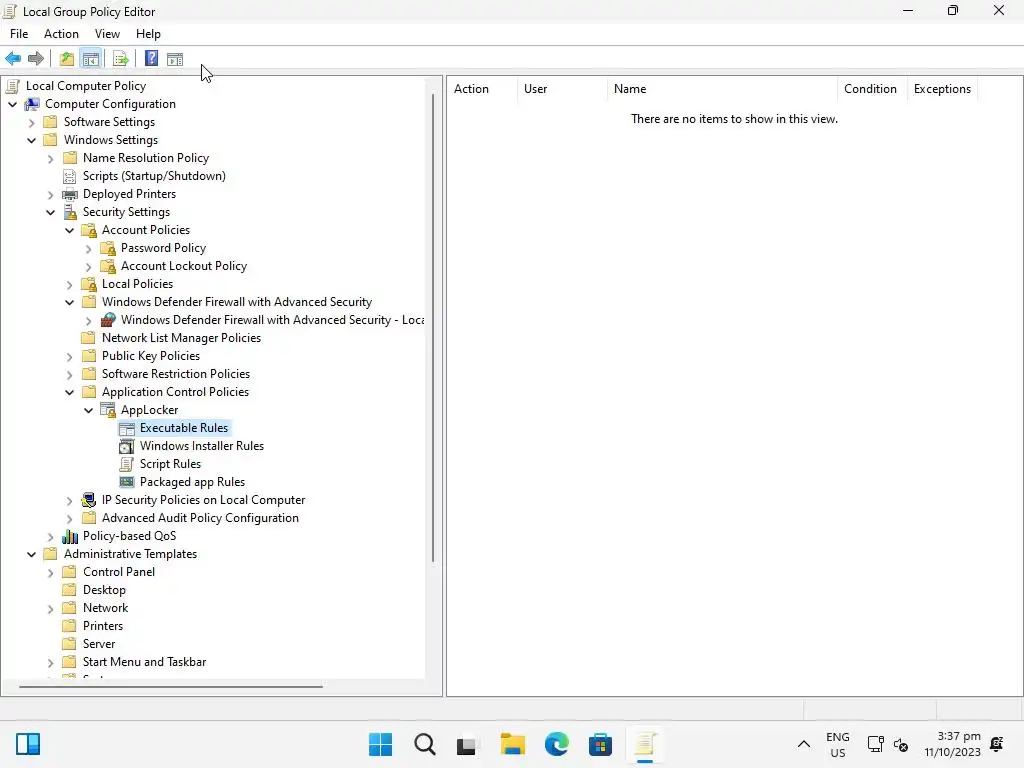Select Network List Manager Policies
Image resolution: width=1024 pixels, height=768 pixels.
pyautogui.click(x=182, y=338)
